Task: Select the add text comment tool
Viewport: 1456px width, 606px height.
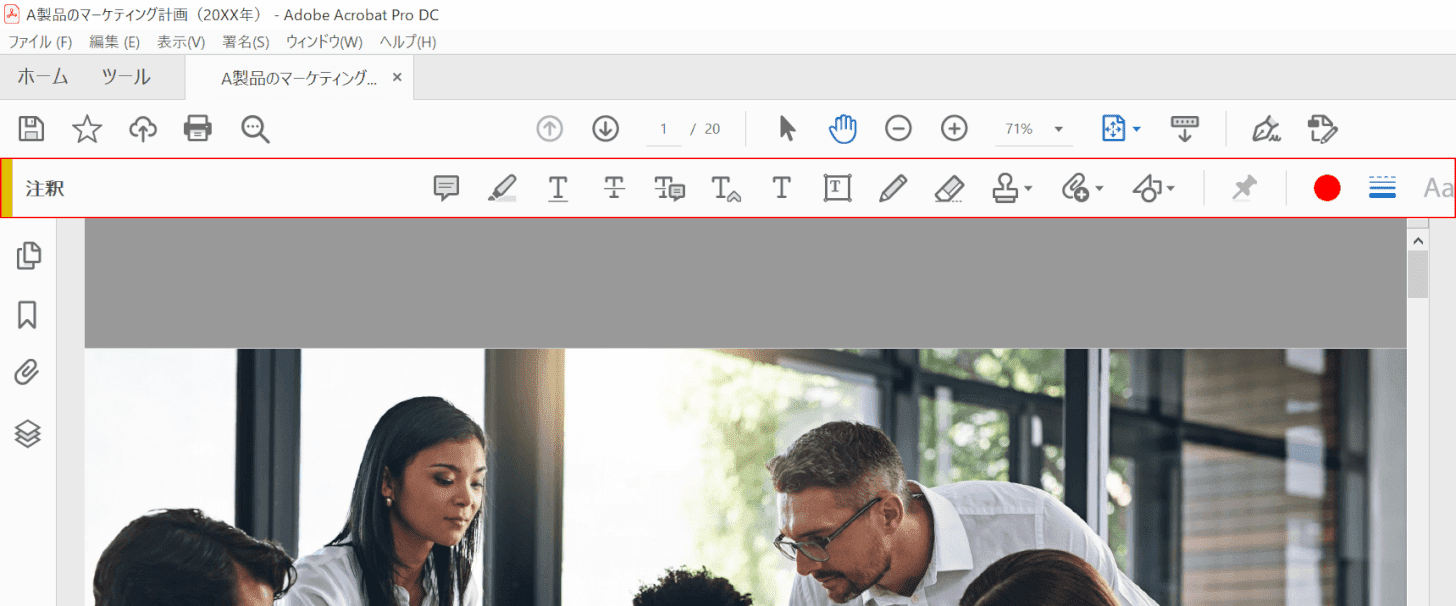Action: click(x=781, y=188)
